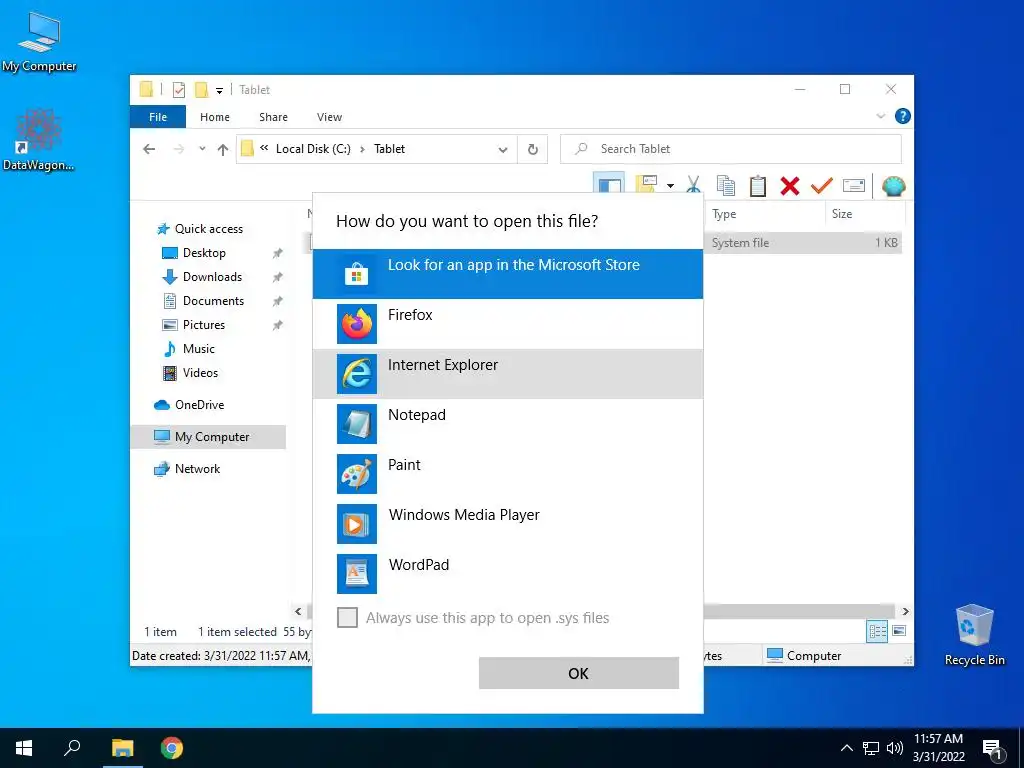This screenshot has width=1024, height=768.
Task: Open the recent locations dropdown arrow
Action: click(x=202, y=149)
